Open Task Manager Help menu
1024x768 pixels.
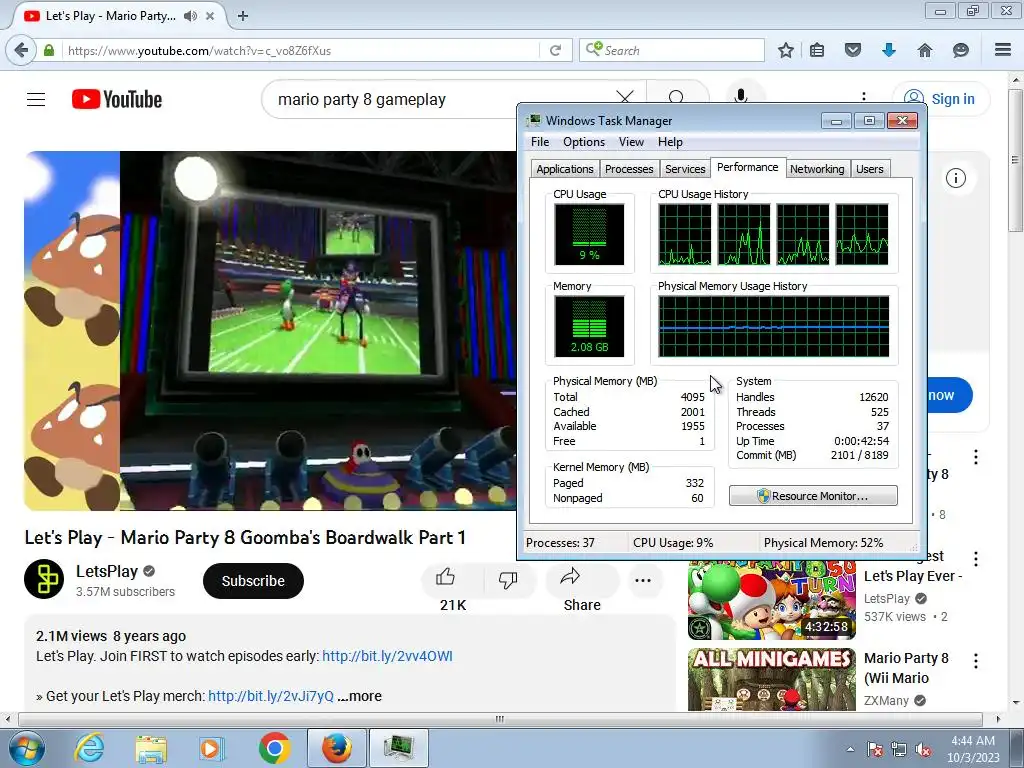670,142
